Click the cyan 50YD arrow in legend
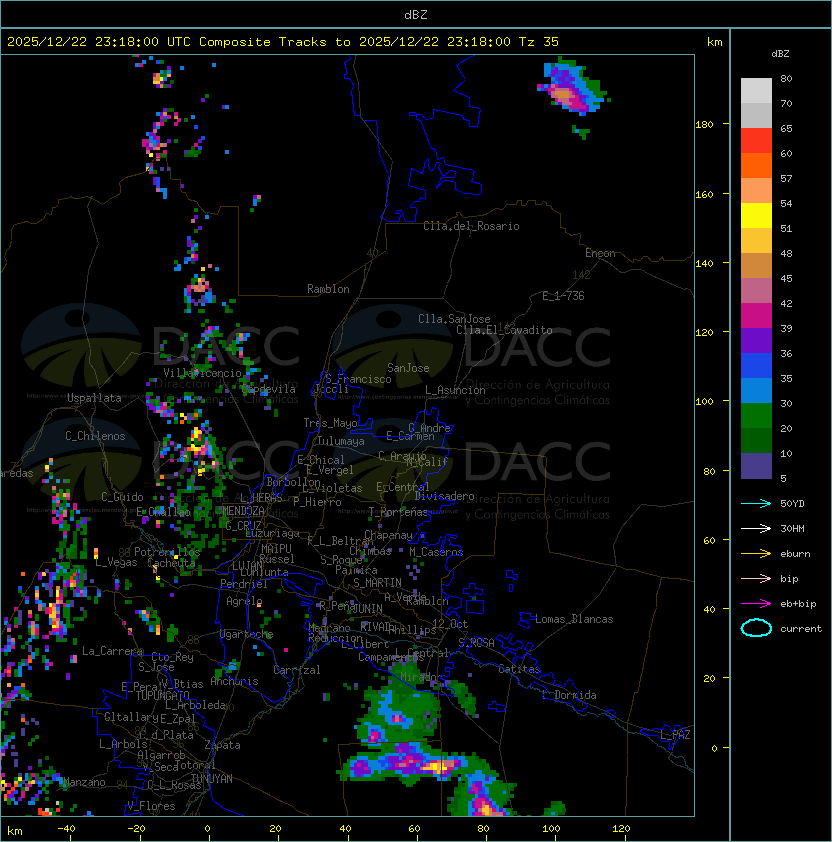Screen dimensions: 832x842 click(x=756, y=503)
